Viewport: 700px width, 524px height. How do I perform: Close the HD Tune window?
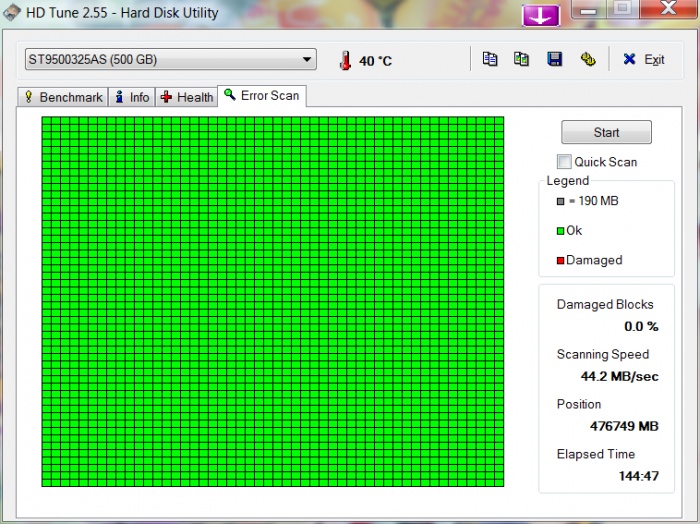click(x=668, y=9)
